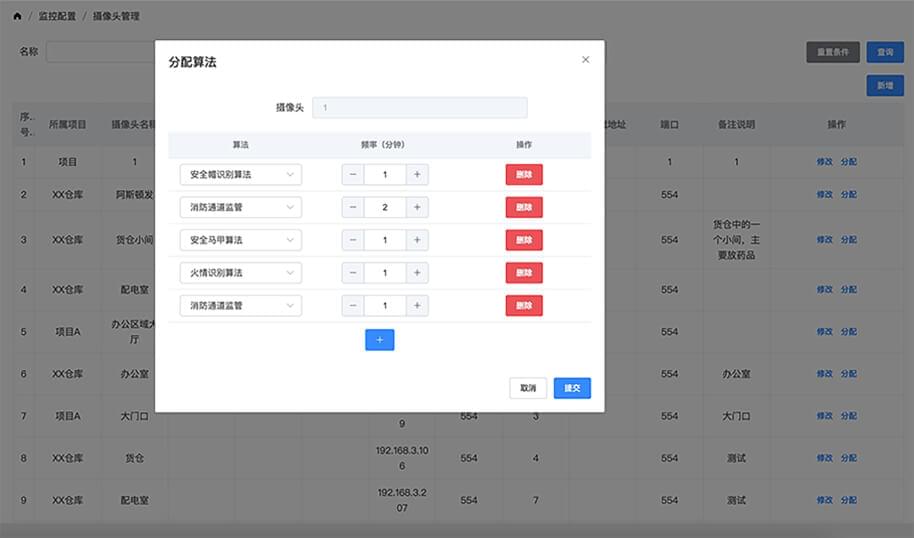
Task: Decrease frequency in row with value 2
Action: 353,208
